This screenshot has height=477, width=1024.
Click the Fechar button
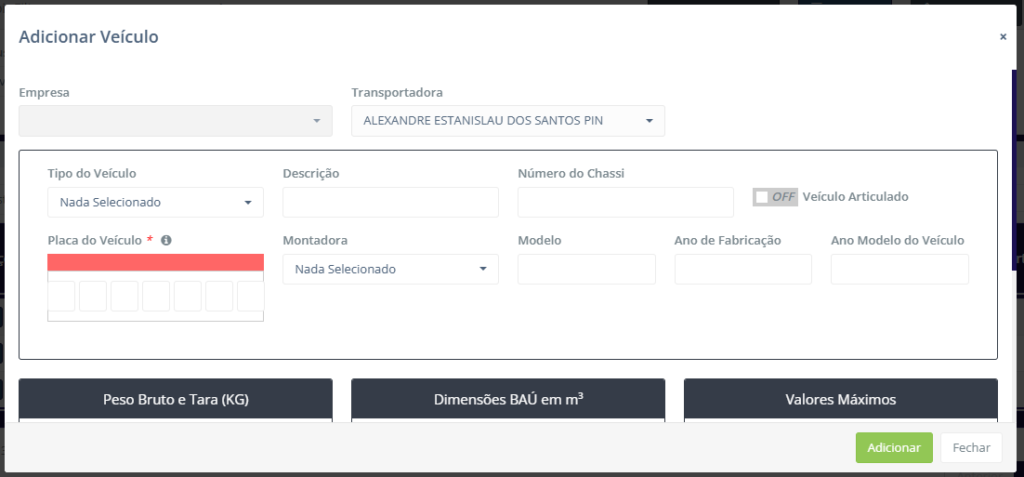(x=971, y=448)
